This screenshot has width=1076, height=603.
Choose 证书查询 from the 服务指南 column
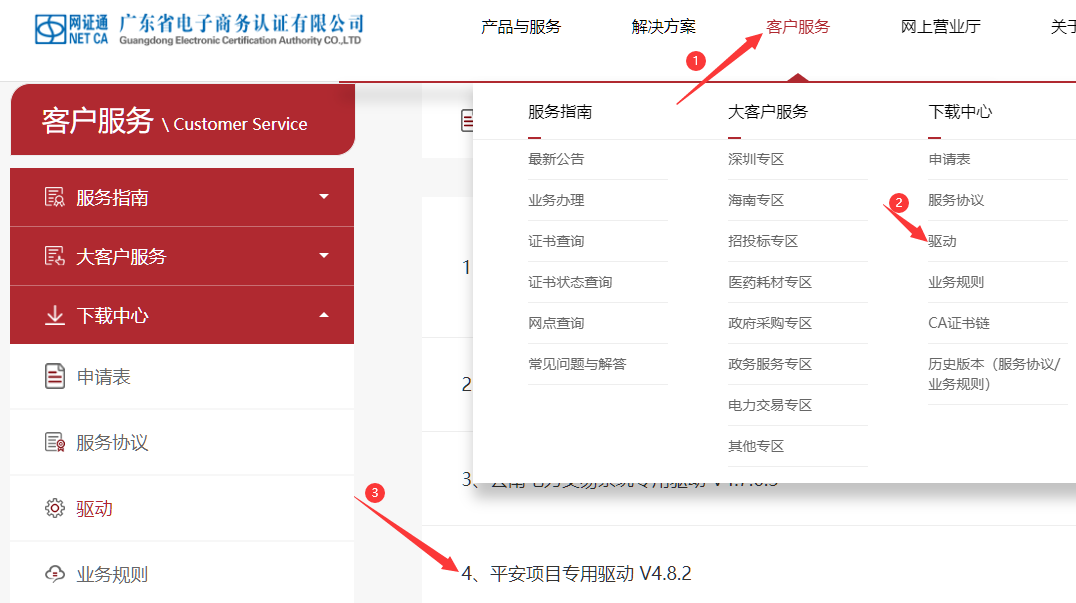click(x=556, y=241)
